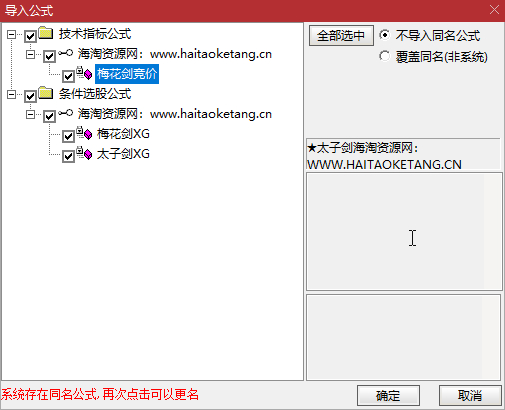Click the yellow folder icon beside 条件选股公式

(46, 93)
